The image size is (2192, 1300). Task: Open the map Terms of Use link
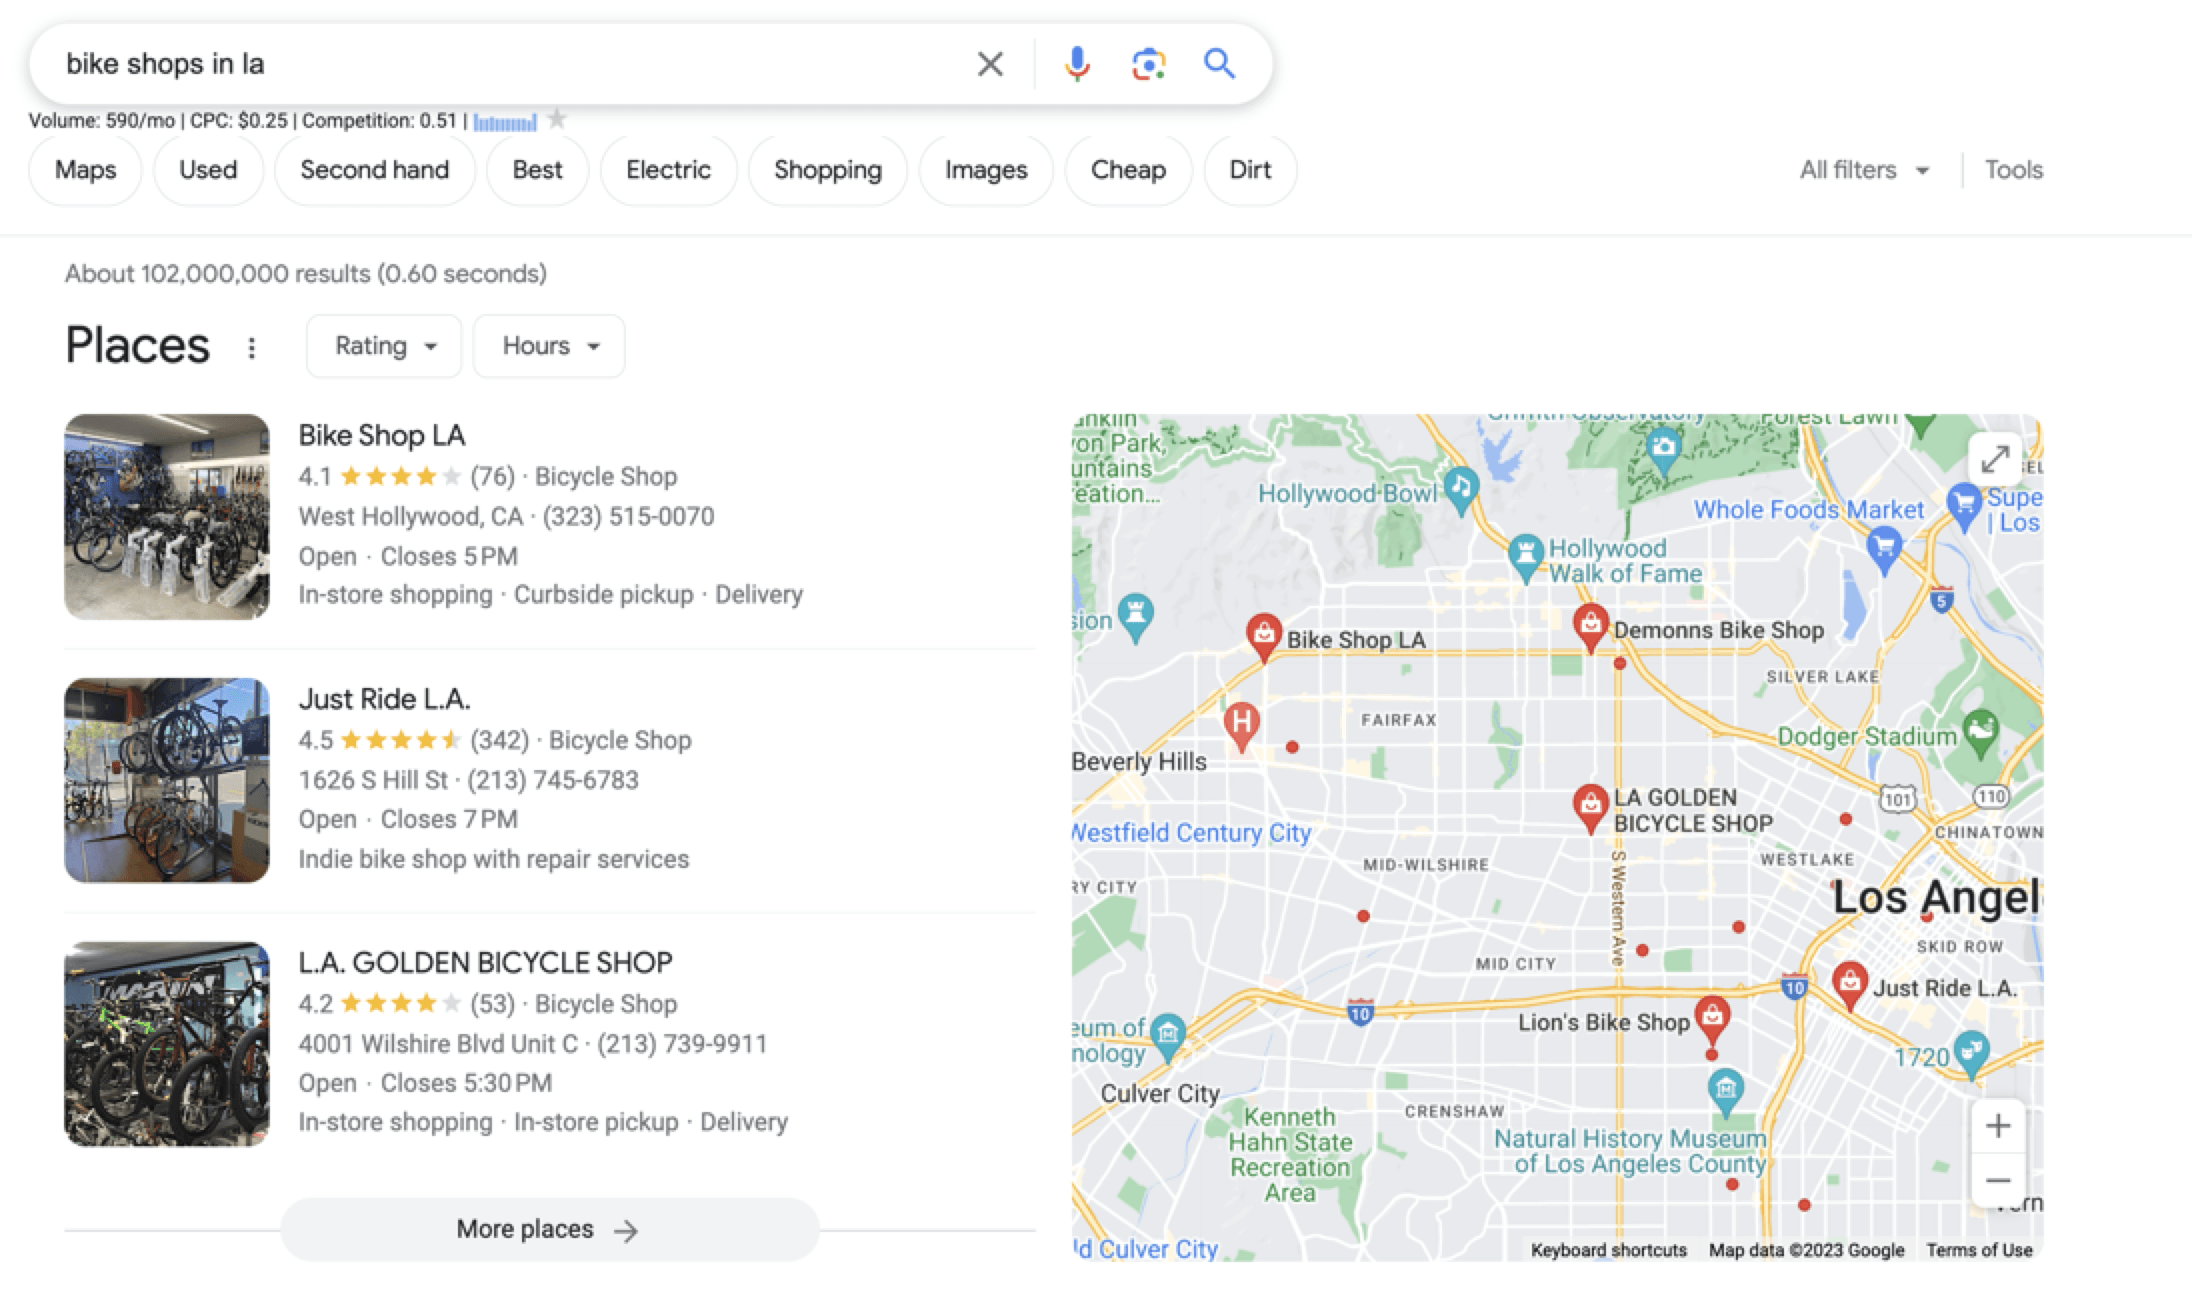1979,1250
